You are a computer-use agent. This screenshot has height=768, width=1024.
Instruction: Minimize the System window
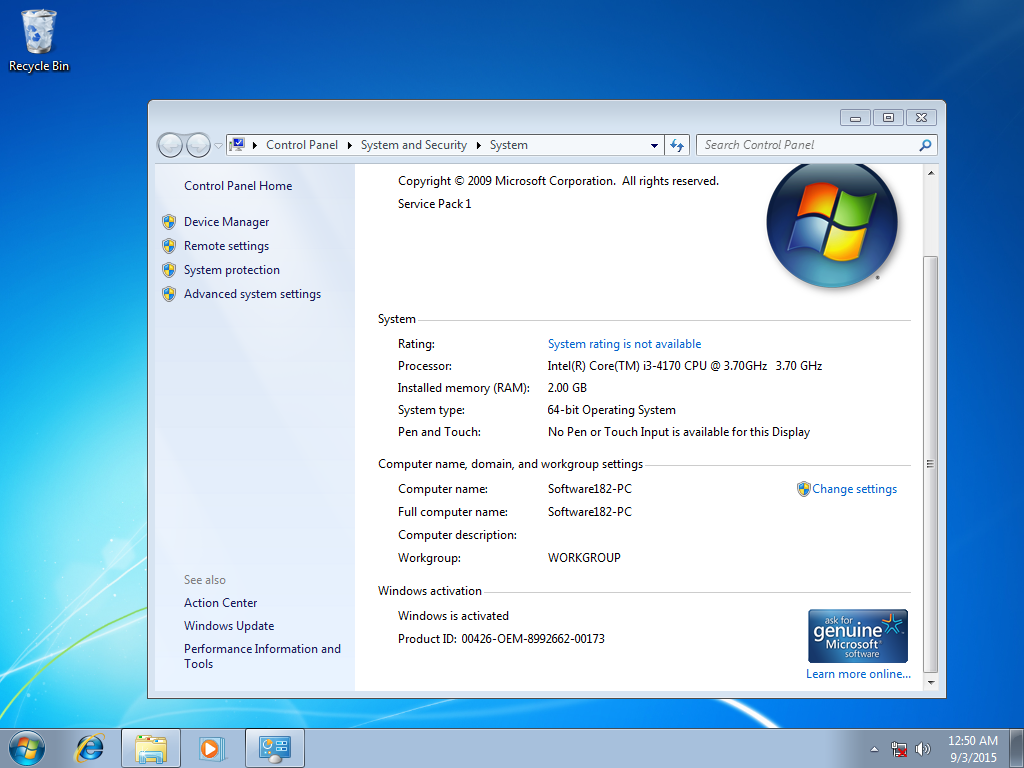point(856,118)
